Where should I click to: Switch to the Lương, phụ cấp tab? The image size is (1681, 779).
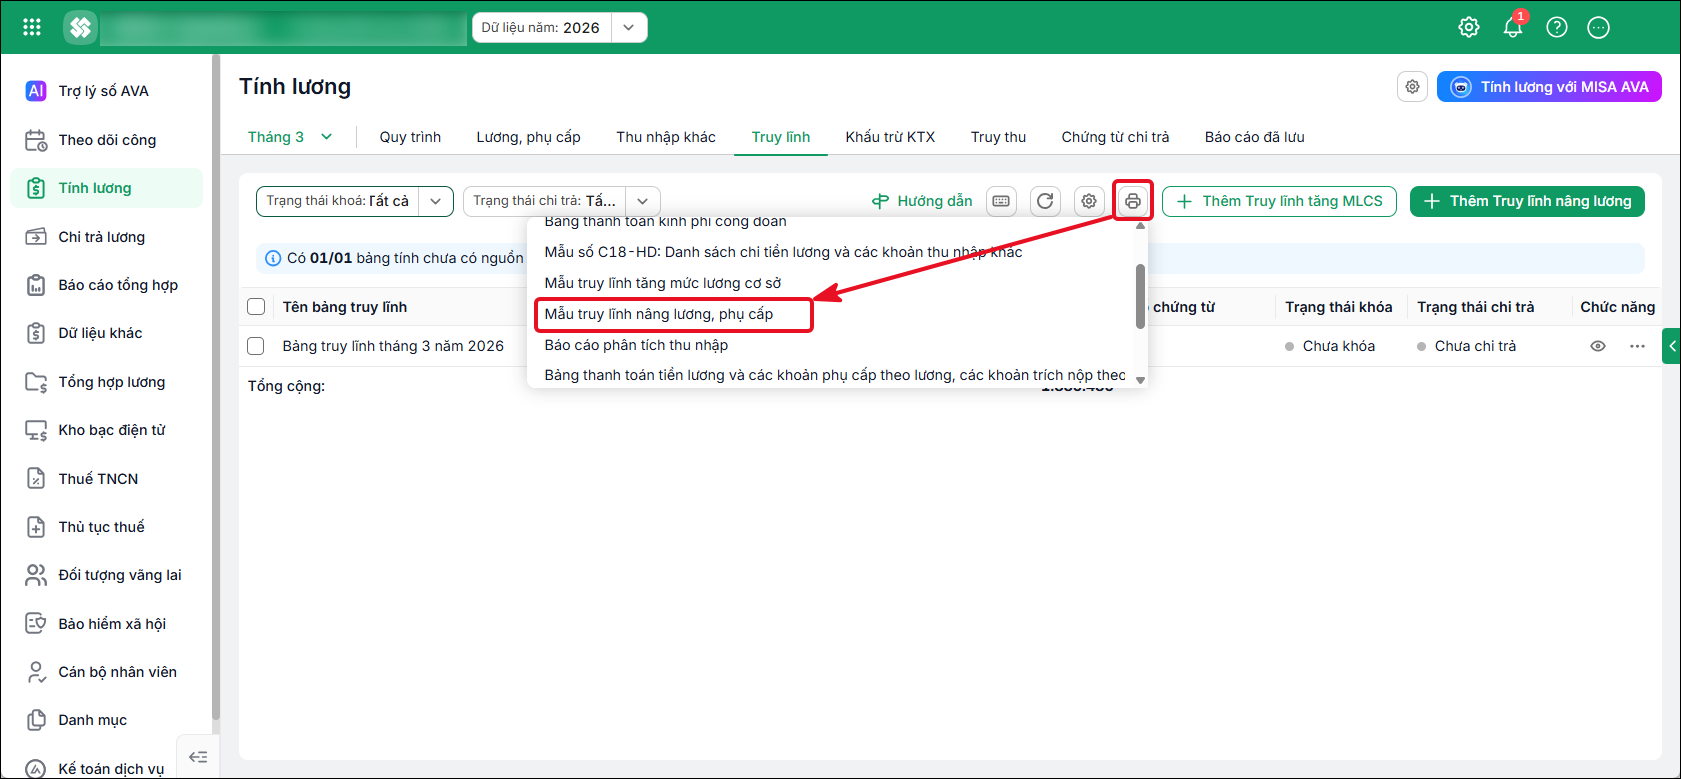528,137
